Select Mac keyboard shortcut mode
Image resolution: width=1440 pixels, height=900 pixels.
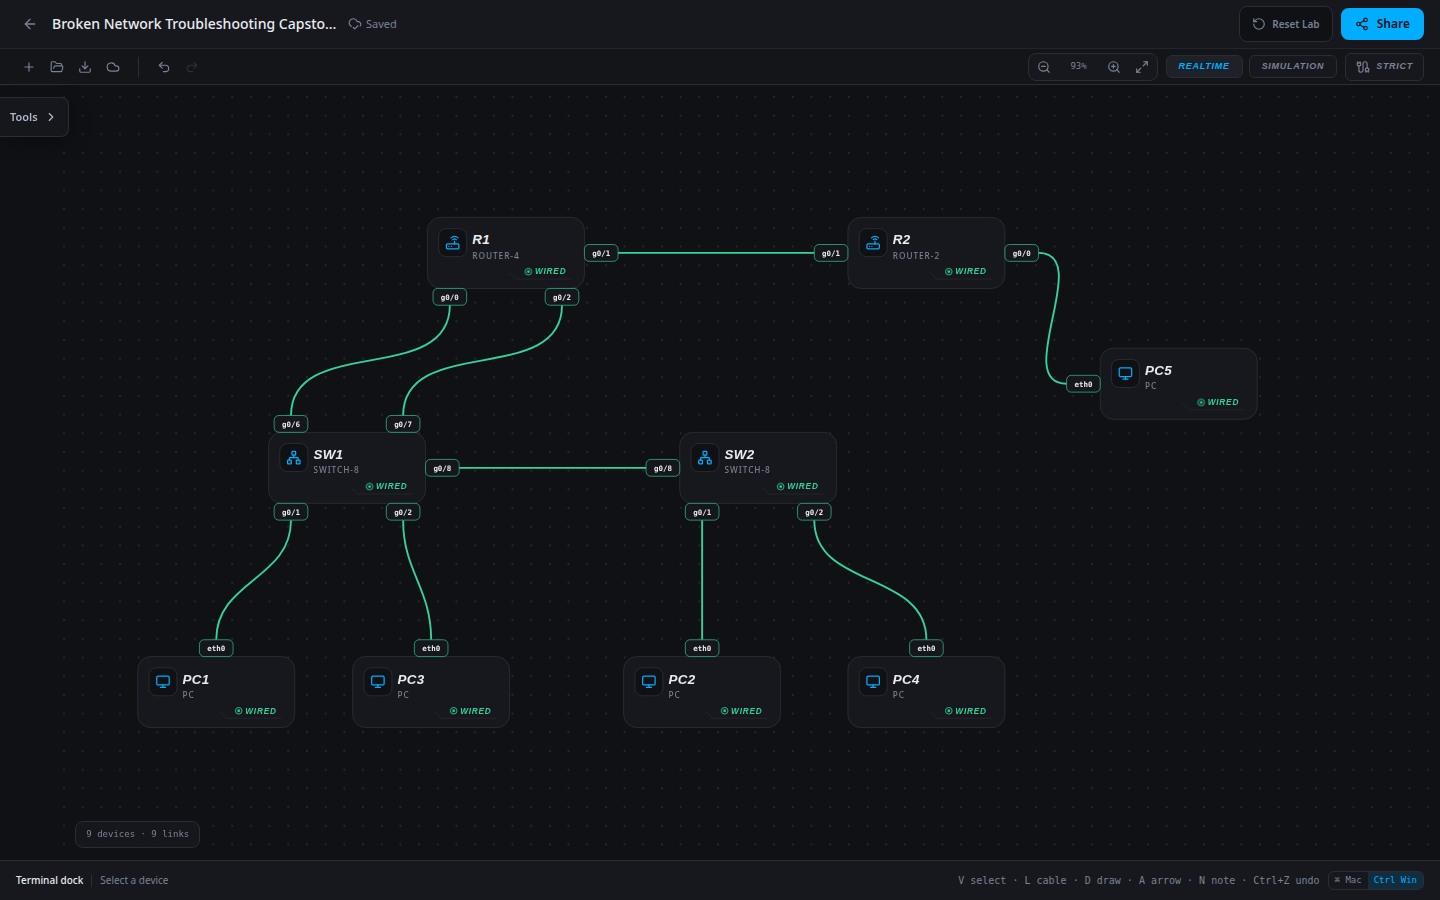1348,880
